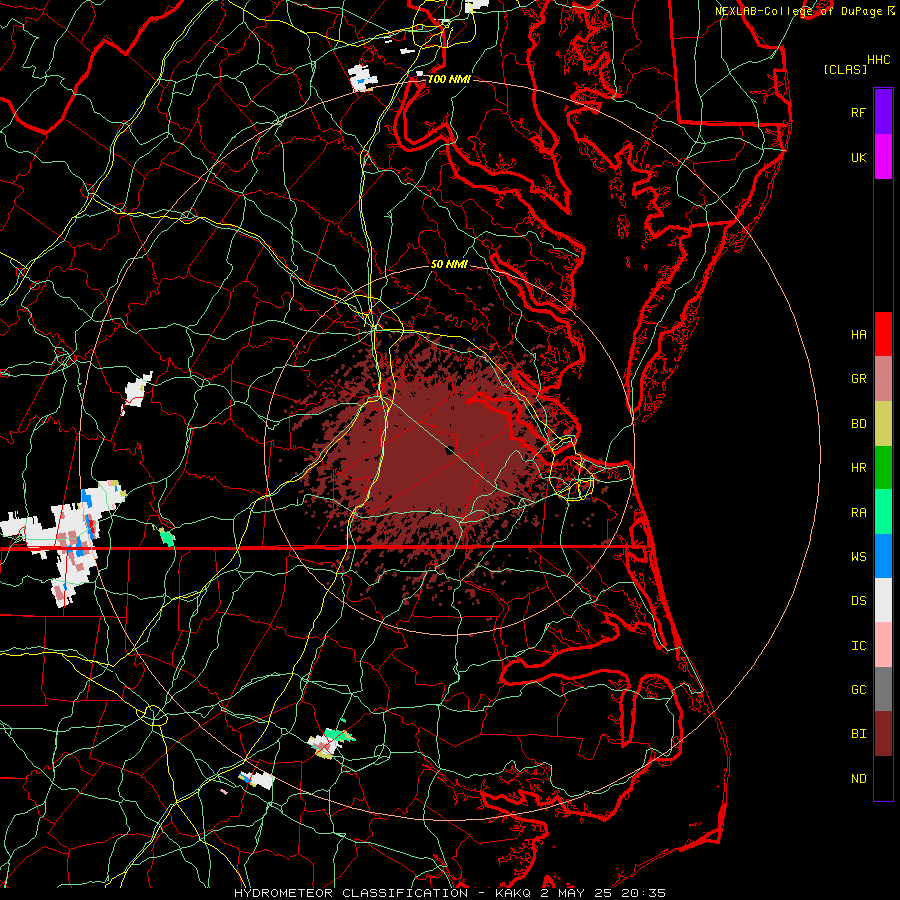This screenshot has width=900, height=900.
Task: Click the '2 MAY 25' date text
Action: tap(575, 893)
